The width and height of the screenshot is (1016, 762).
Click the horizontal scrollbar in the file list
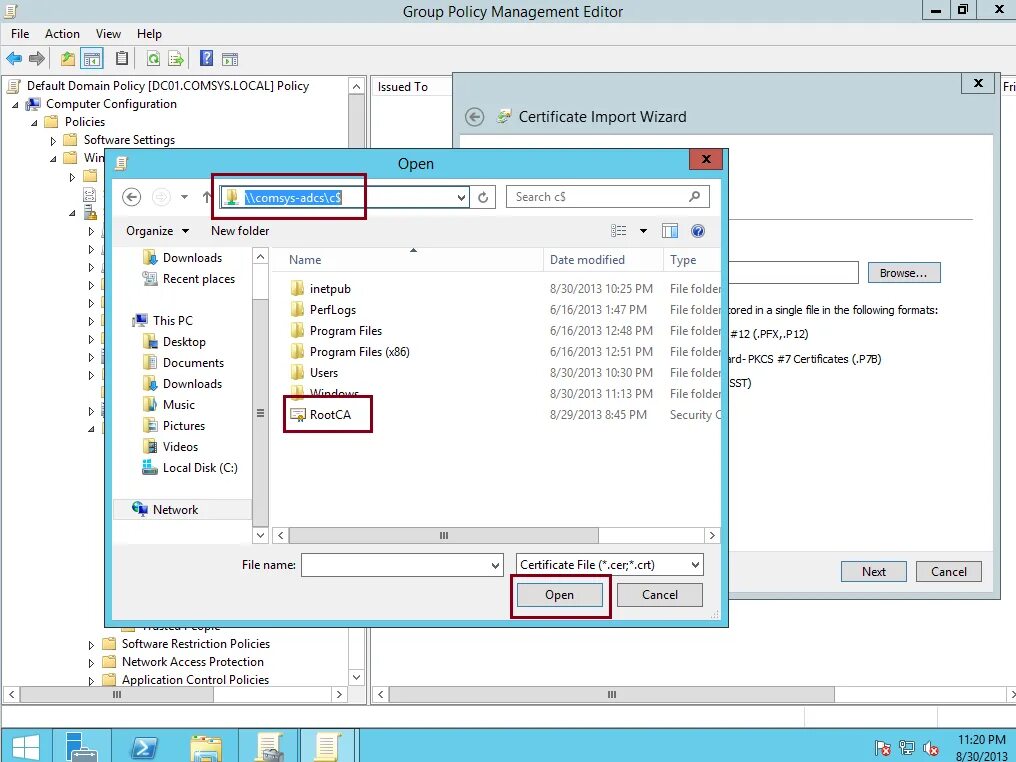444,535
